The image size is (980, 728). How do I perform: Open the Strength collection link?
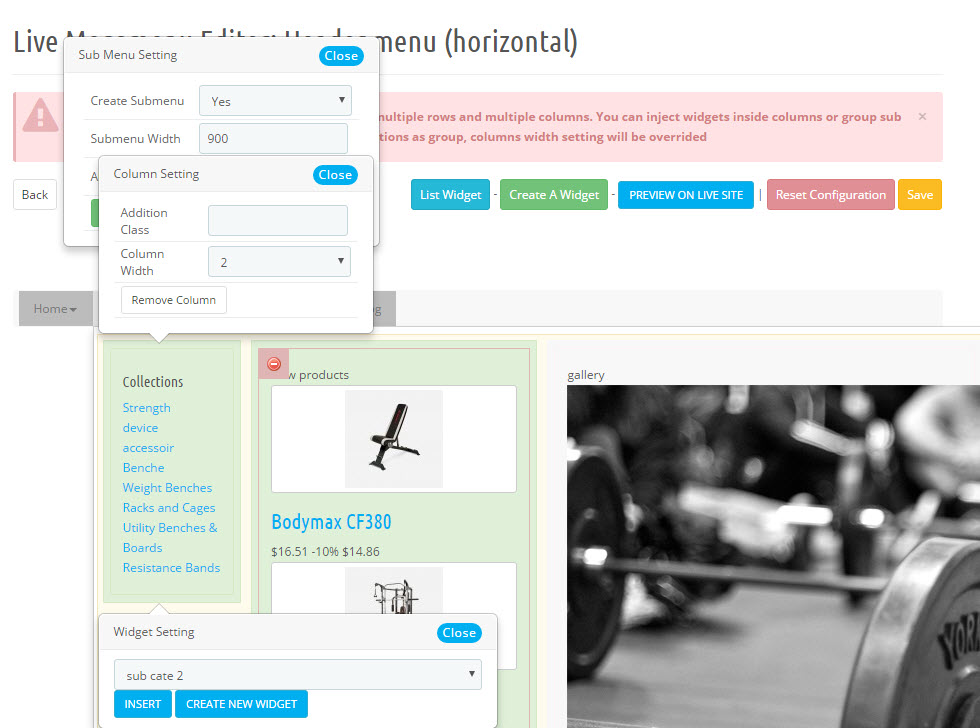click(146, 407)
